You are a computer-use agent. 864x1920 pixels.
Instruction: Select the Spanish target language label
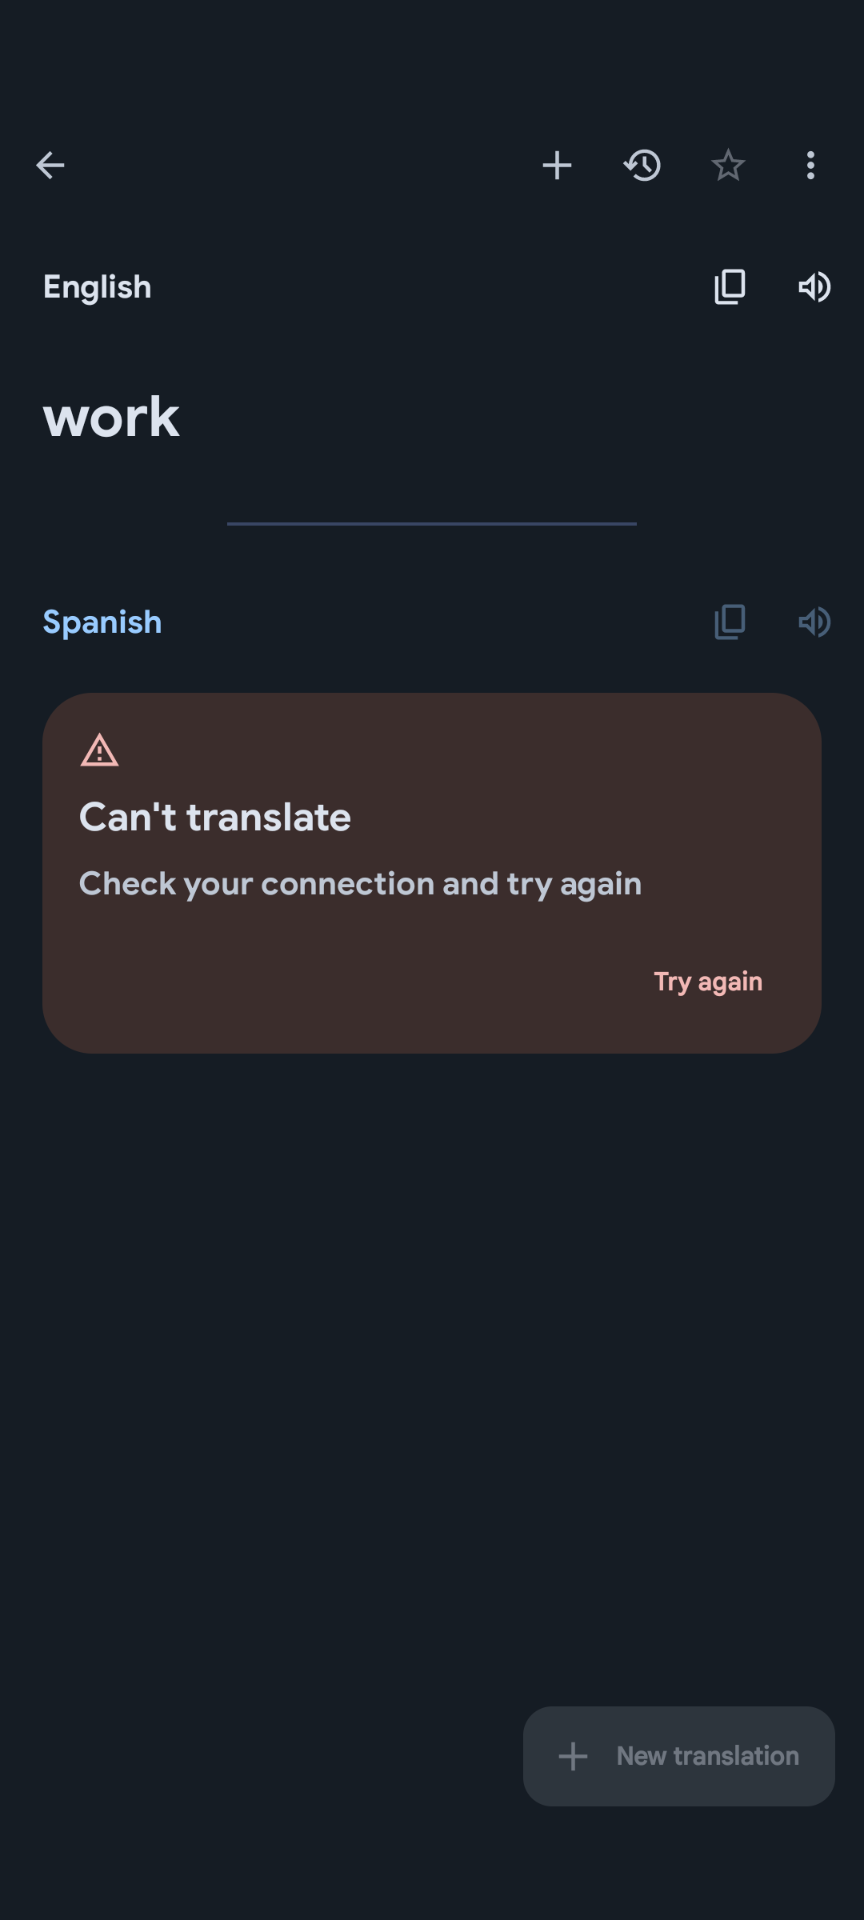[x=102, y=622]
